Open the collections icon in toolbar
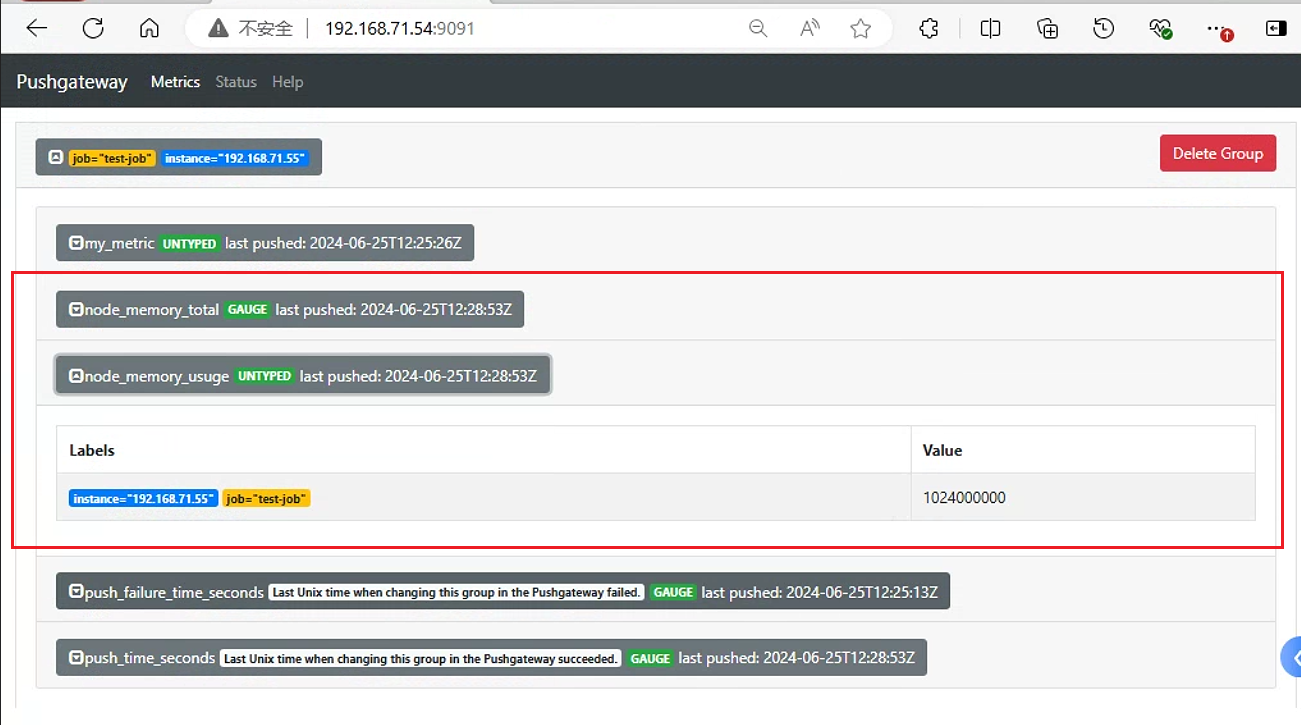The width and height of the screenshot is (1301, 725). point(1047,29)
